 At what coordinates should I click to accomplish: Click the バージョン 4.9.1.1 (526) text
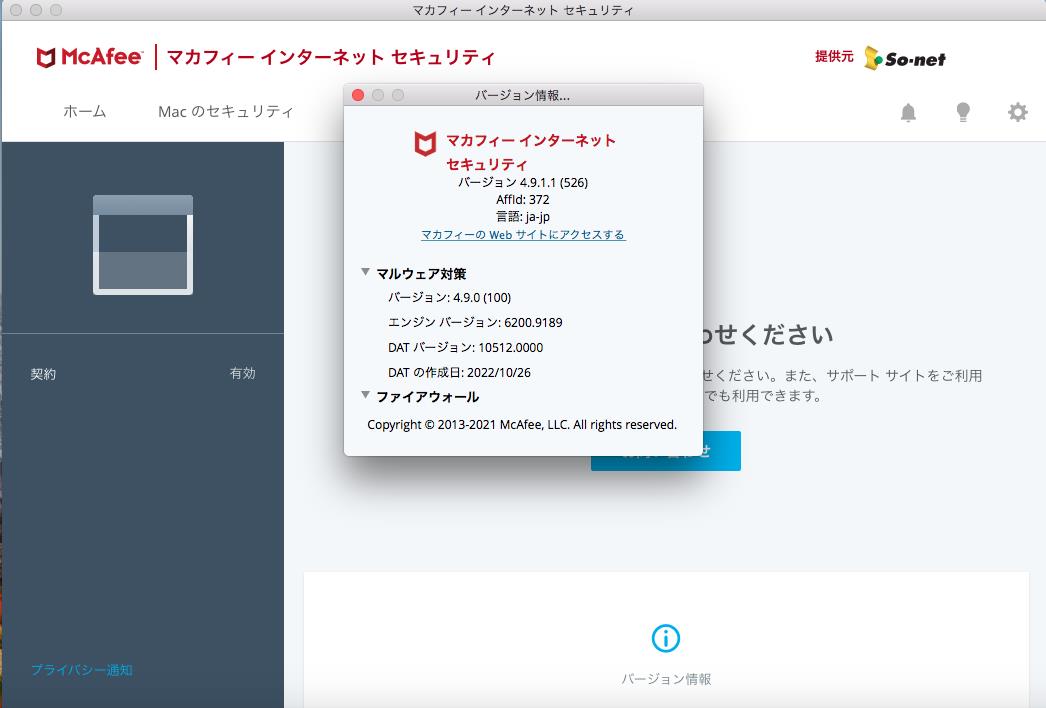(523, 182)
